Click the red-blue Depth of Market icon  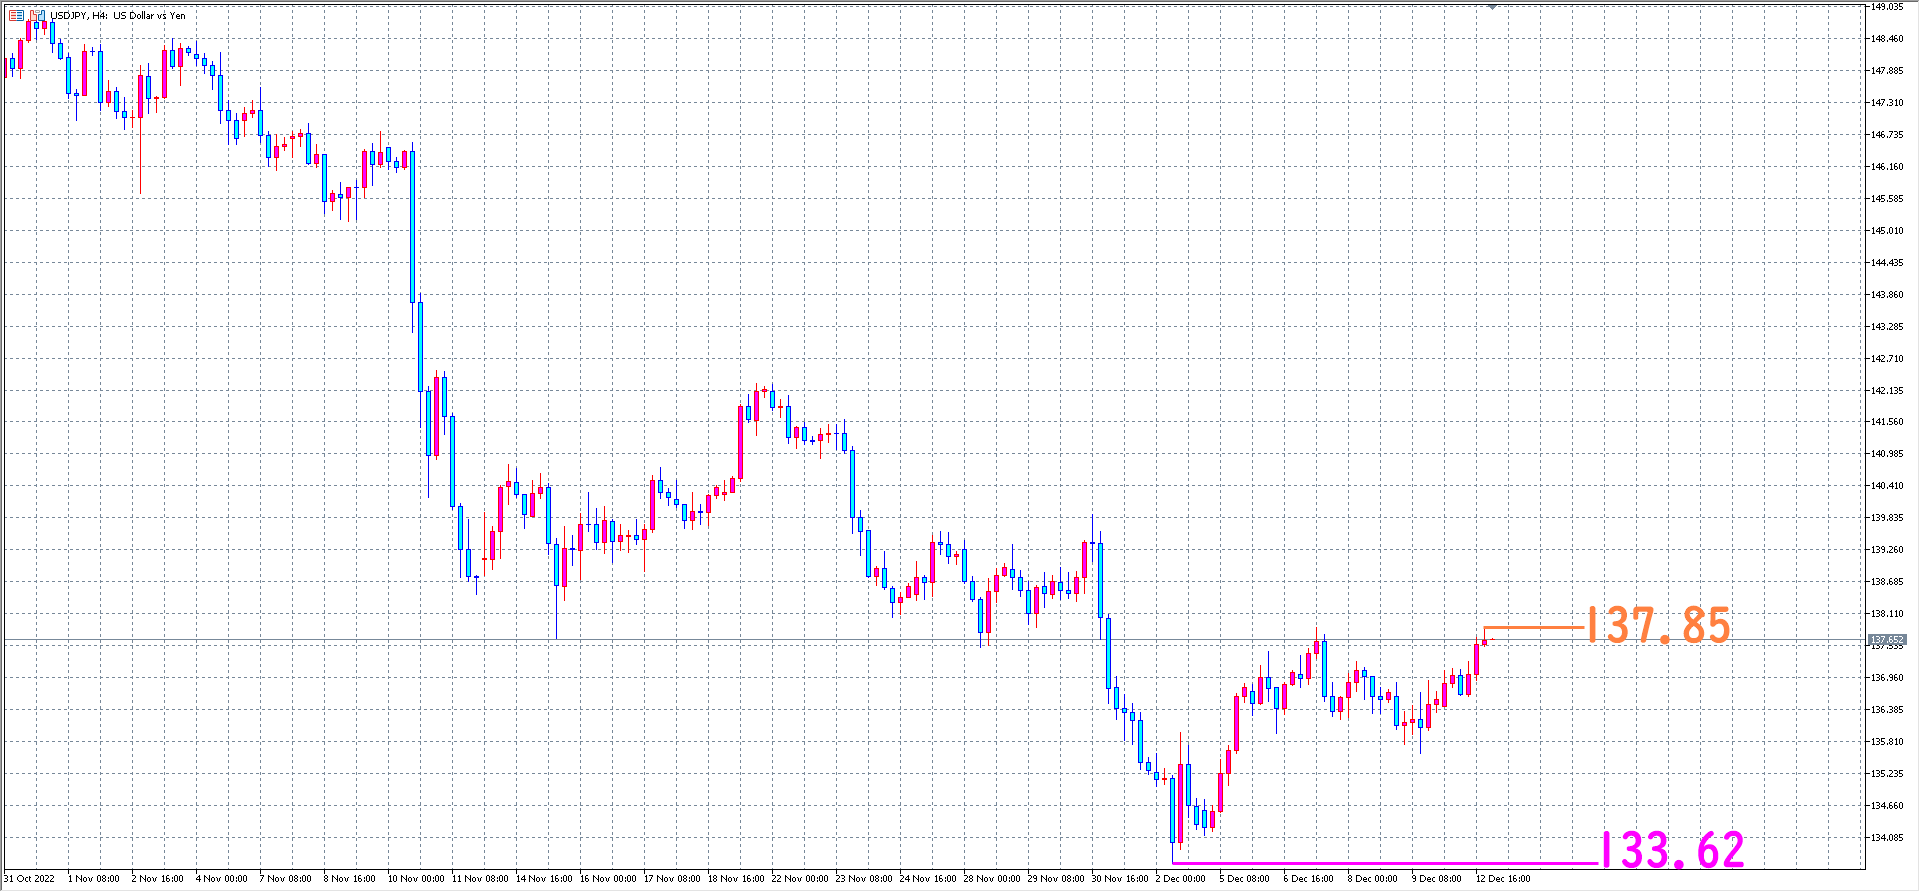[x=16, y=15]
